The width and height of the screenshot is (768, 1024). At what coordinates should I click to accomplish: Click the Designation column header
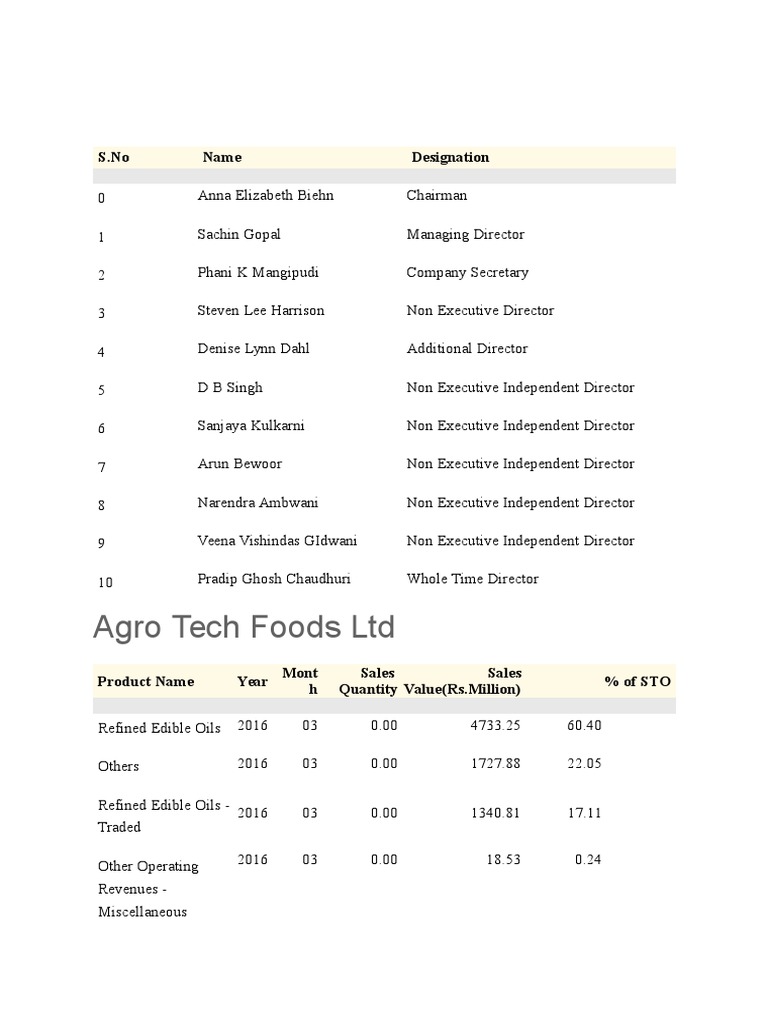click(450, 157)
